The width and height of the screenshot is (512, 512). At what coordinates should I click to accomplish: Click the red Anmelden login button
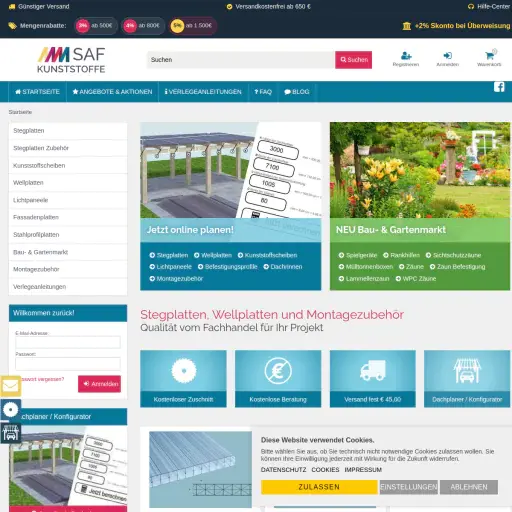coord(100,384)
